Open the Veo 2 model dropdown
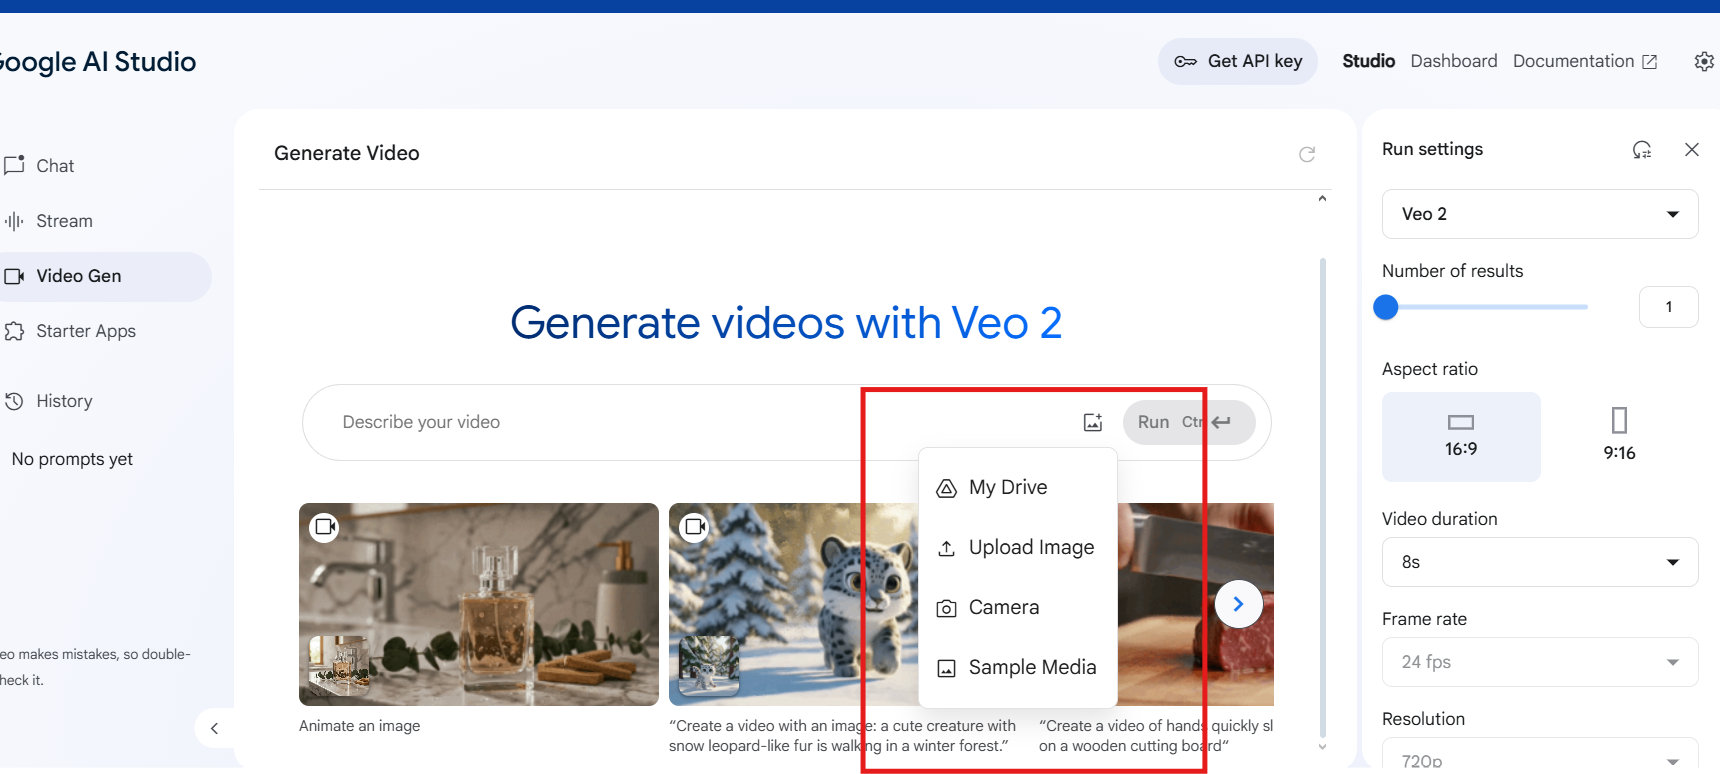 pyautogui.click(x=1539, y=214)
